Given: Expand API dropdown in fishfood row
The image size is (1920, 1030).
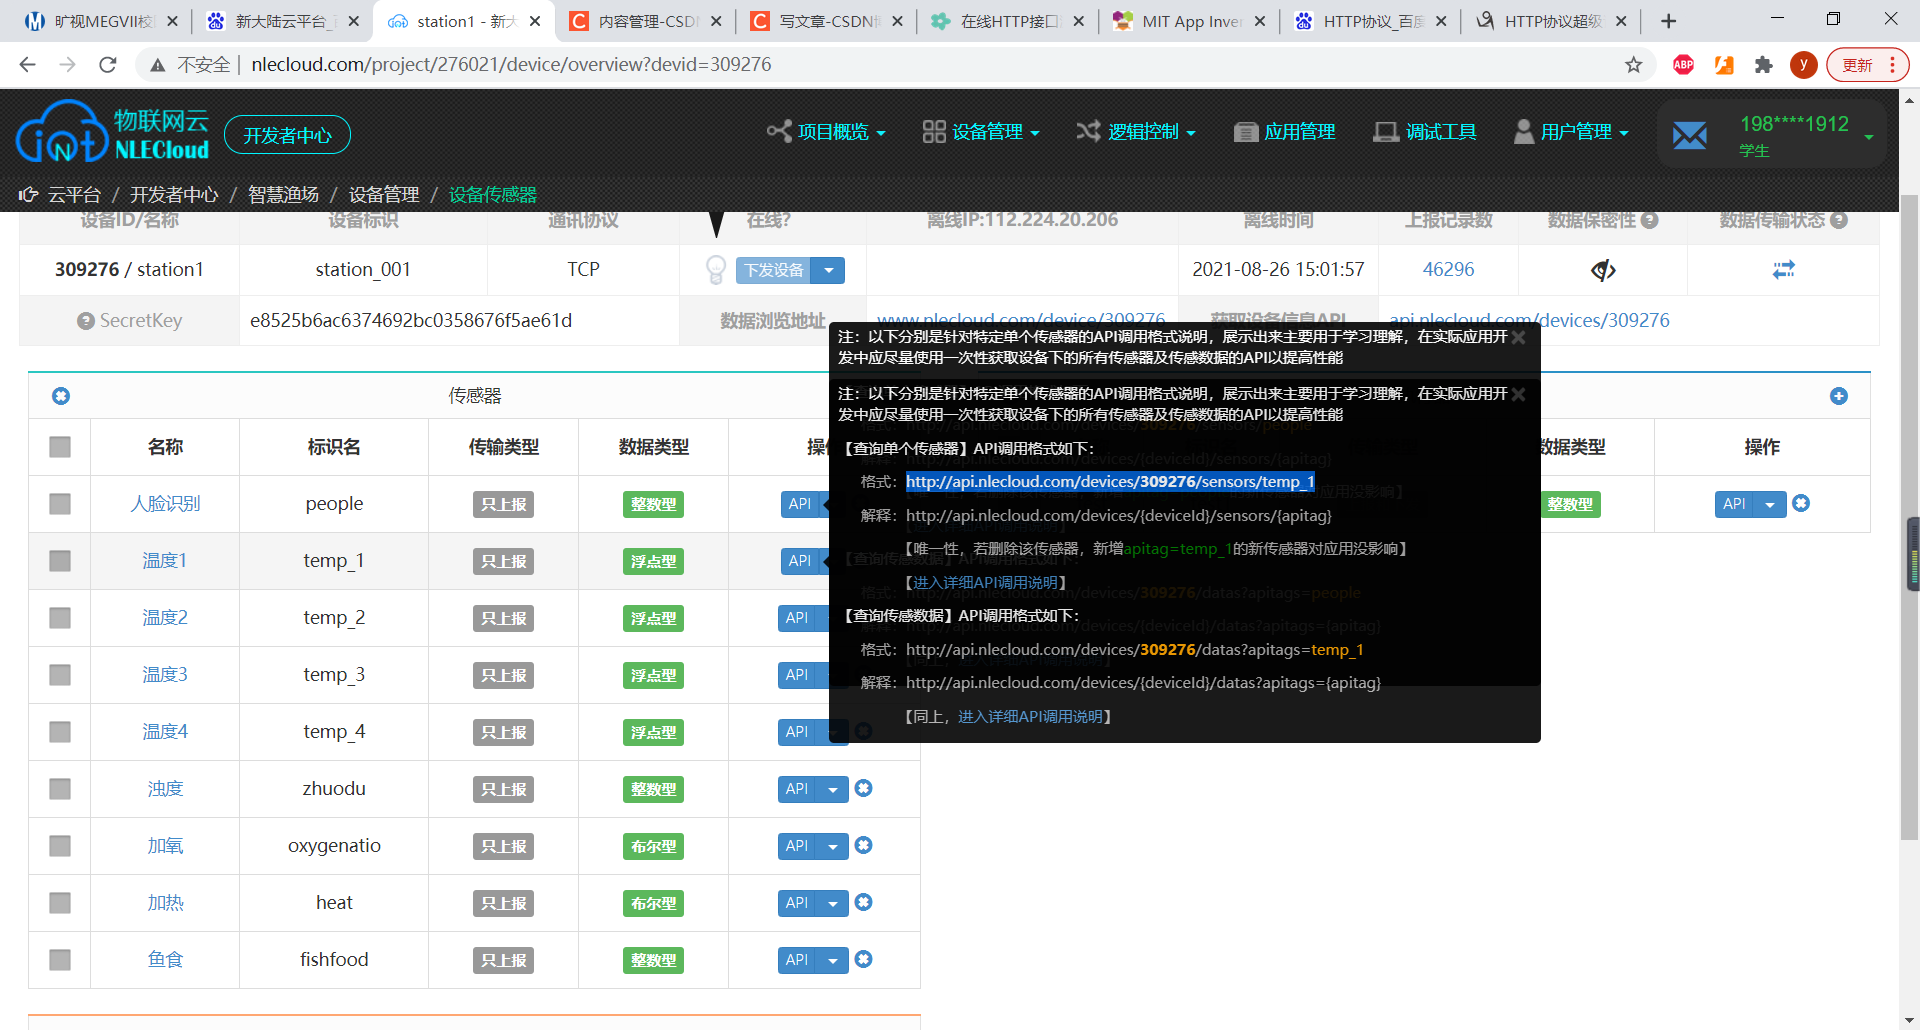Looking at the screenshot, I should (x=833, y=960).
